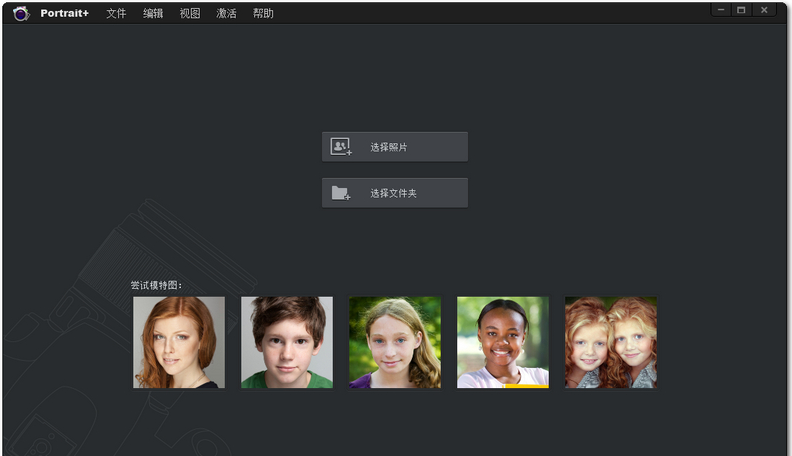
Task: Open the 帮助 menu
Action: pos(263,14)
